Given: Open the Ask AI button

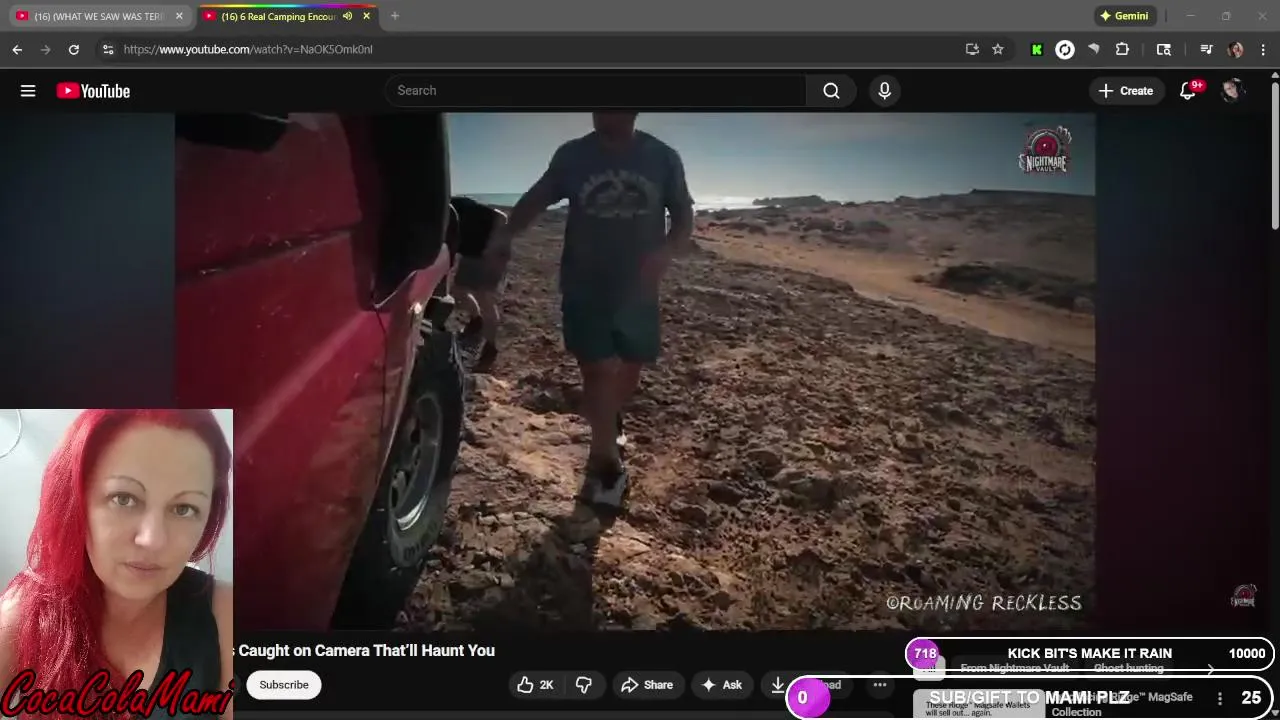Looking at the screenshot, I should pos(721,685).
